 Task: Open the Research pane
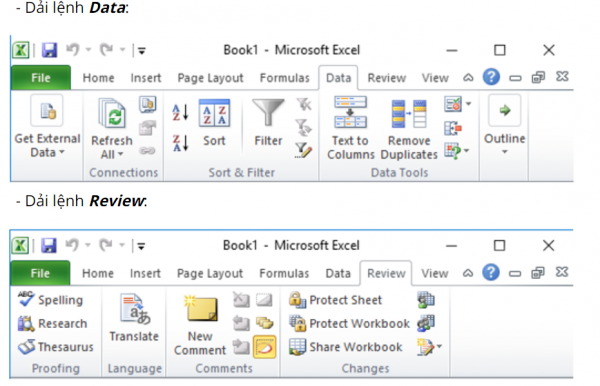coord(53,324)
